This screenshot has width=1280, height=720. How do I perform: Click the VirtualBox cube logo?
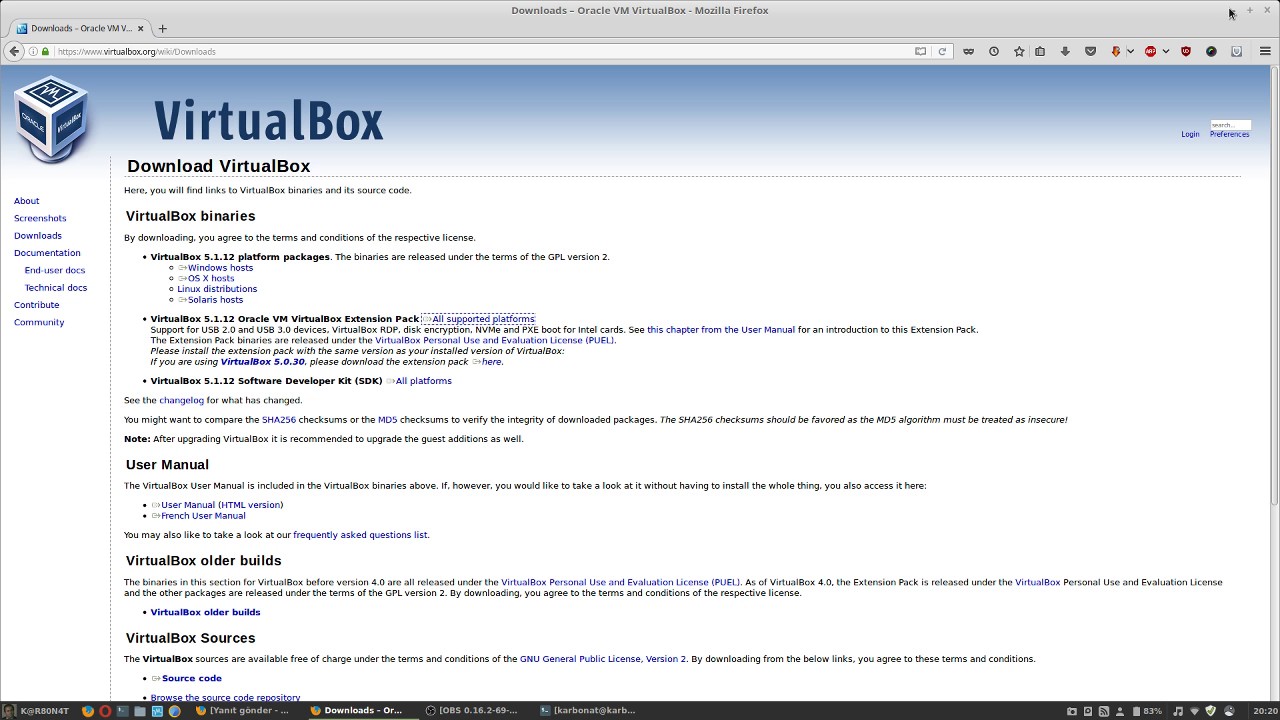pyautogui.click(x=51, y=119)
